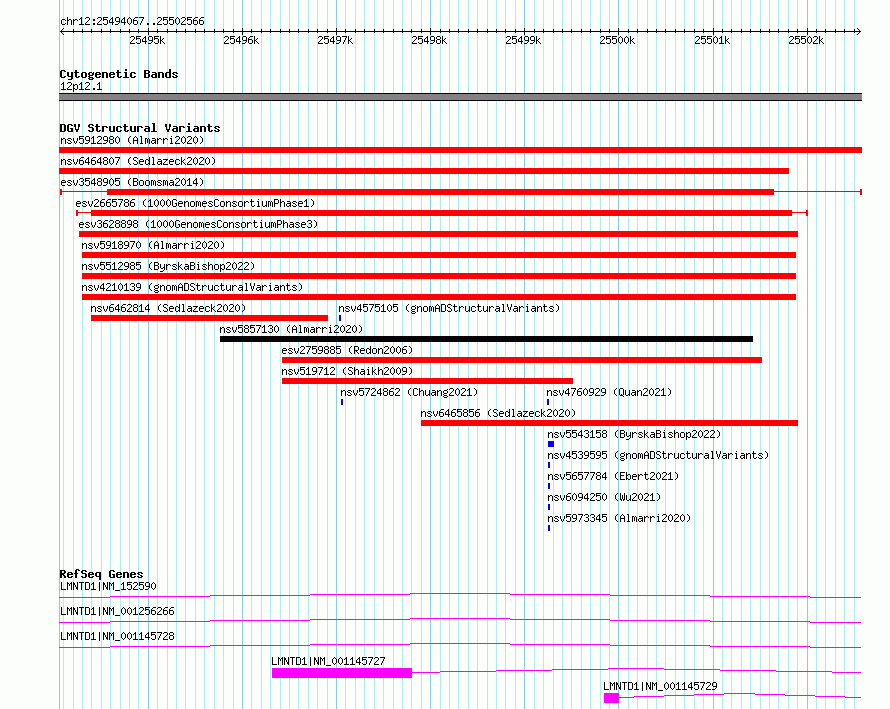This screenshot has height=709, width=890.
Task: Click nsv5543158 (ByrskaBishop2022) label
Action: pyautogui.click(x=634, y=434)
